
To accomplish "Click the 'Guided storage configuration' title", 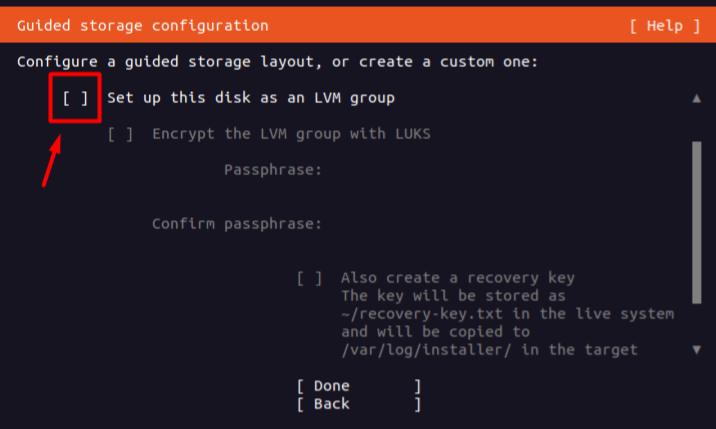I will coord(143,25).
